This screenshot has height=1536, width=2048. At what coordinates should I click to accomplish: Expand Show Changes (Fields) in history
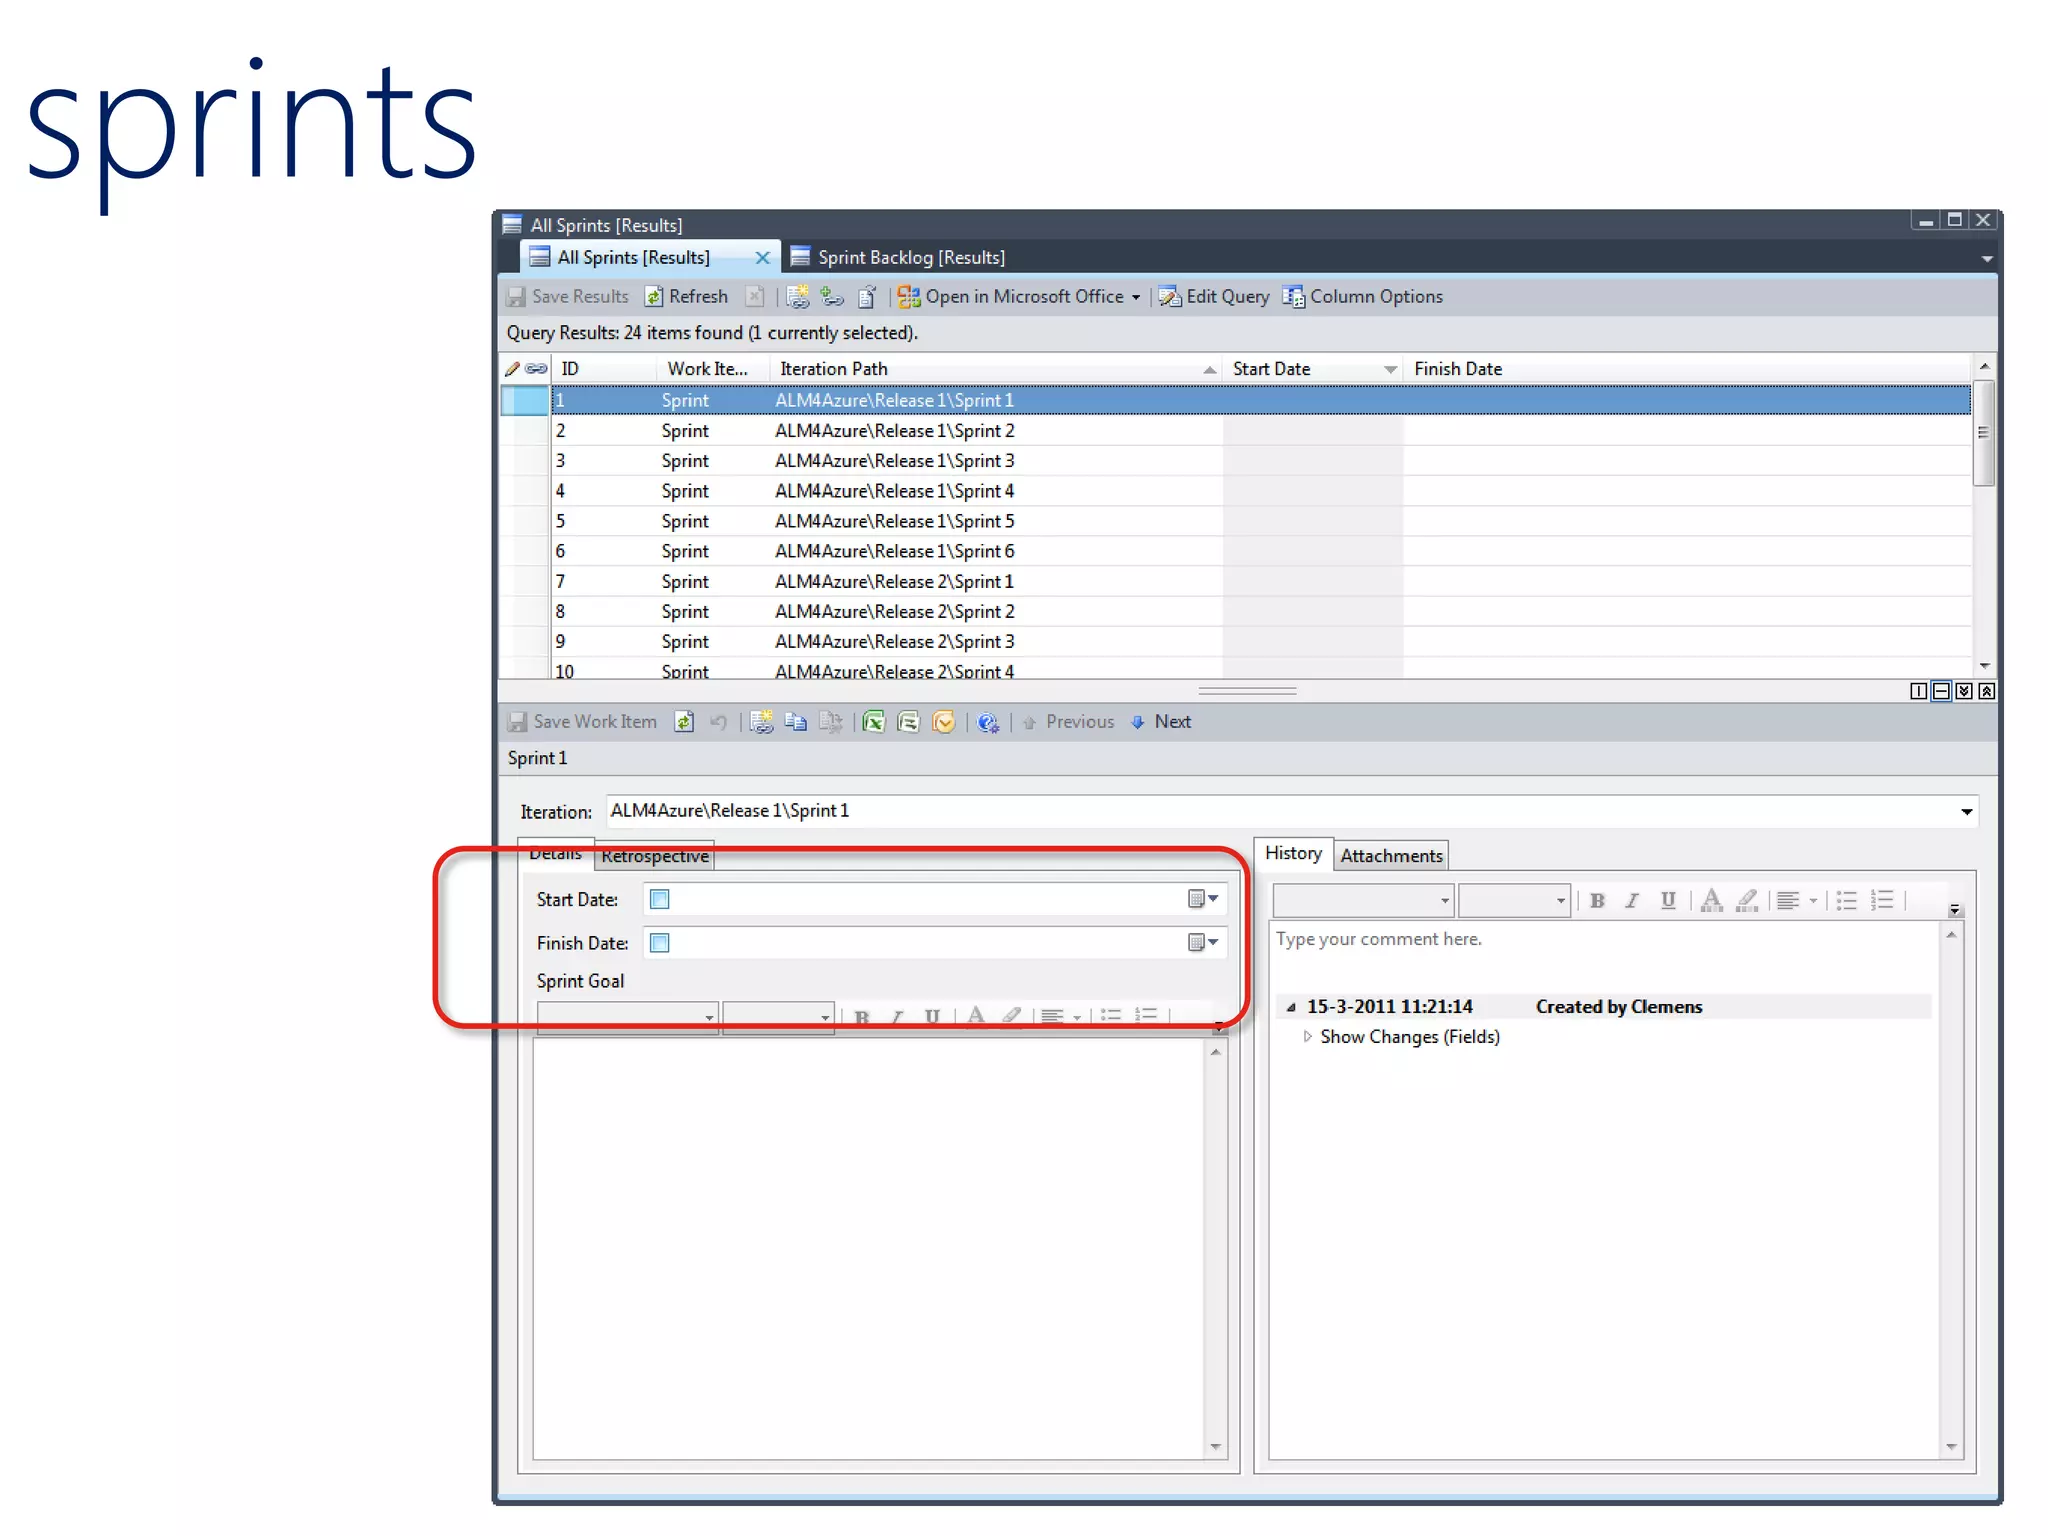point(1307,1037)
